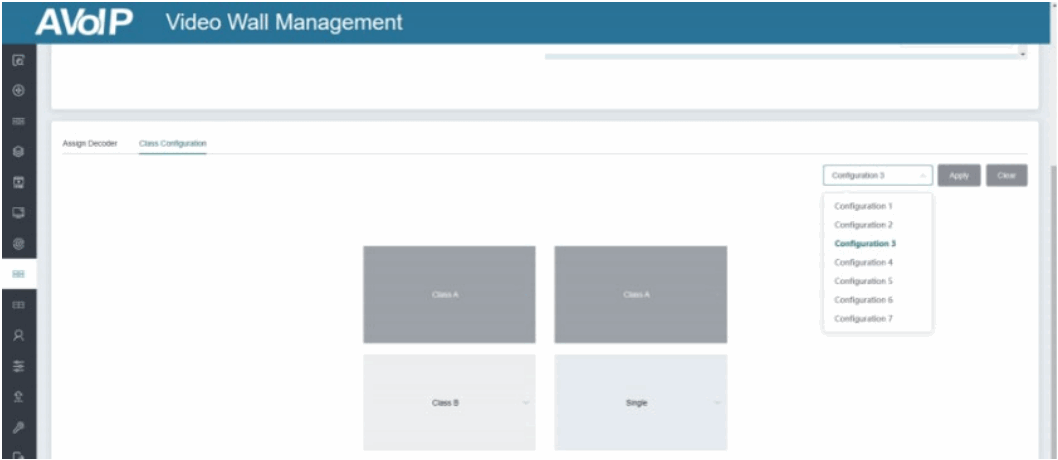Viewport: 1058px width, 460px height.
Task: Open the video play box sidebar icon
Action: pos(19,183)
